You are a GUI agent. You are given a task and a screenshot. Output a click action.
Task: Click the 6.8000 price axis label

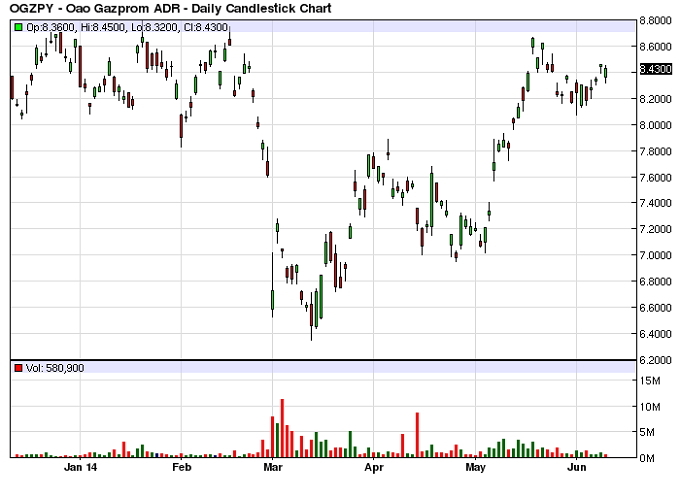pos(655,281)
